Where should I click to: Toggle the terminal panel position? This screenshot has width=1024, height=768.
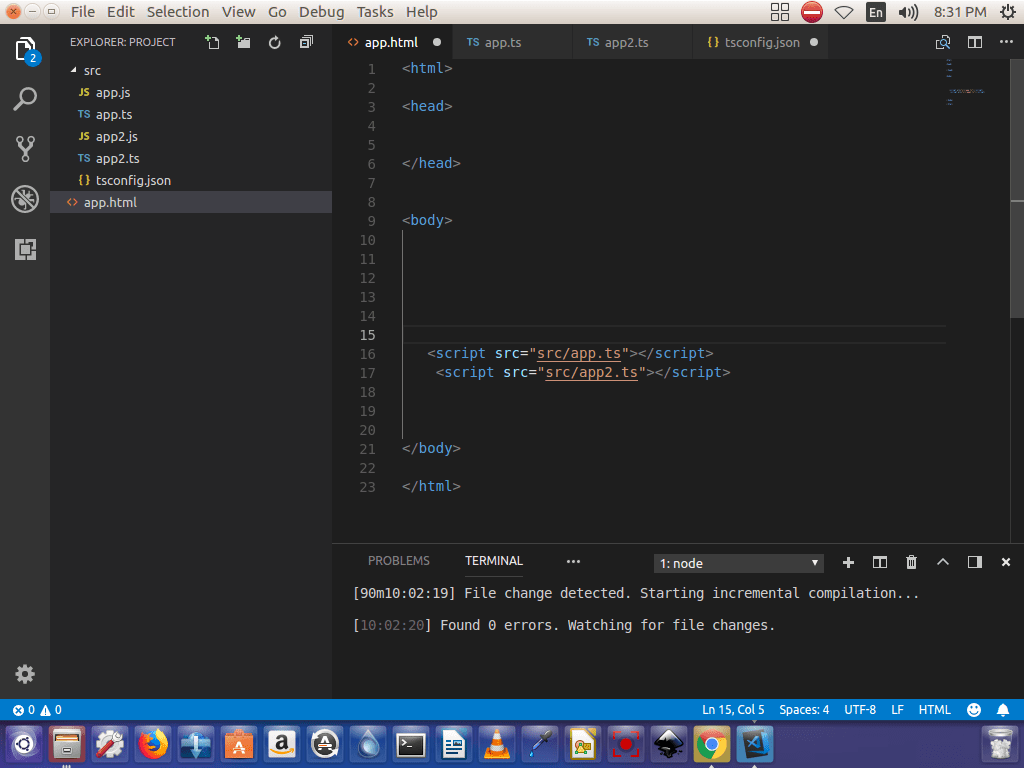point(974,562)
